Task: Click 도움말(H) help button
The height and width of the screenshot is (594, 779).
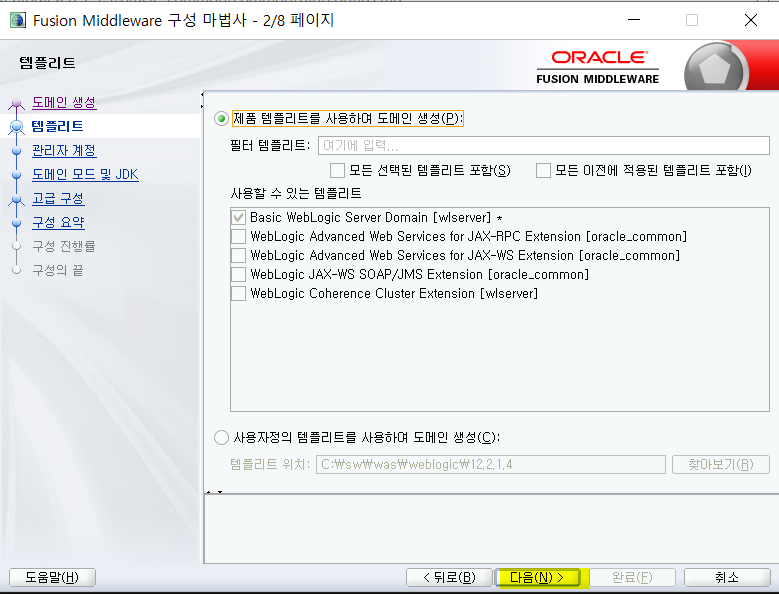Action: [x=52, y=578]
